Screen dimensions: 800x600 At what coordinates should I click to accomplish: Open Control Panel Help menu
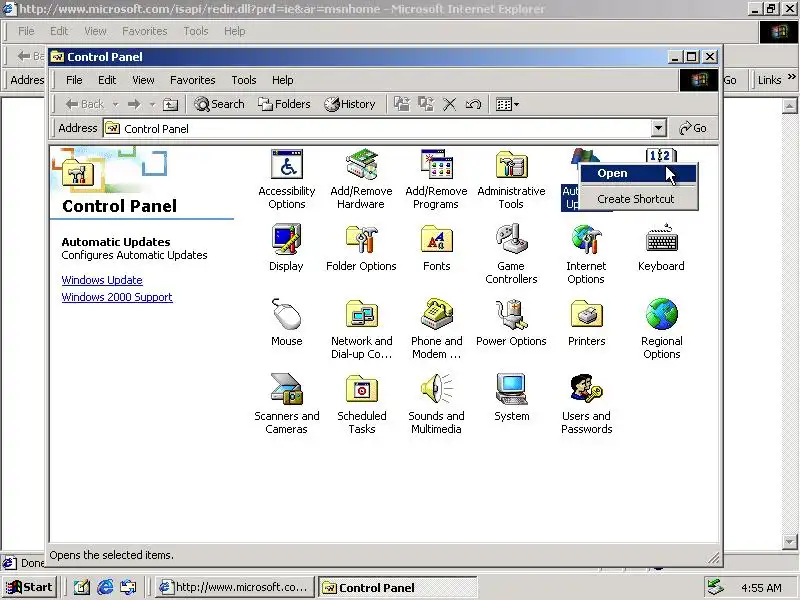282,80
